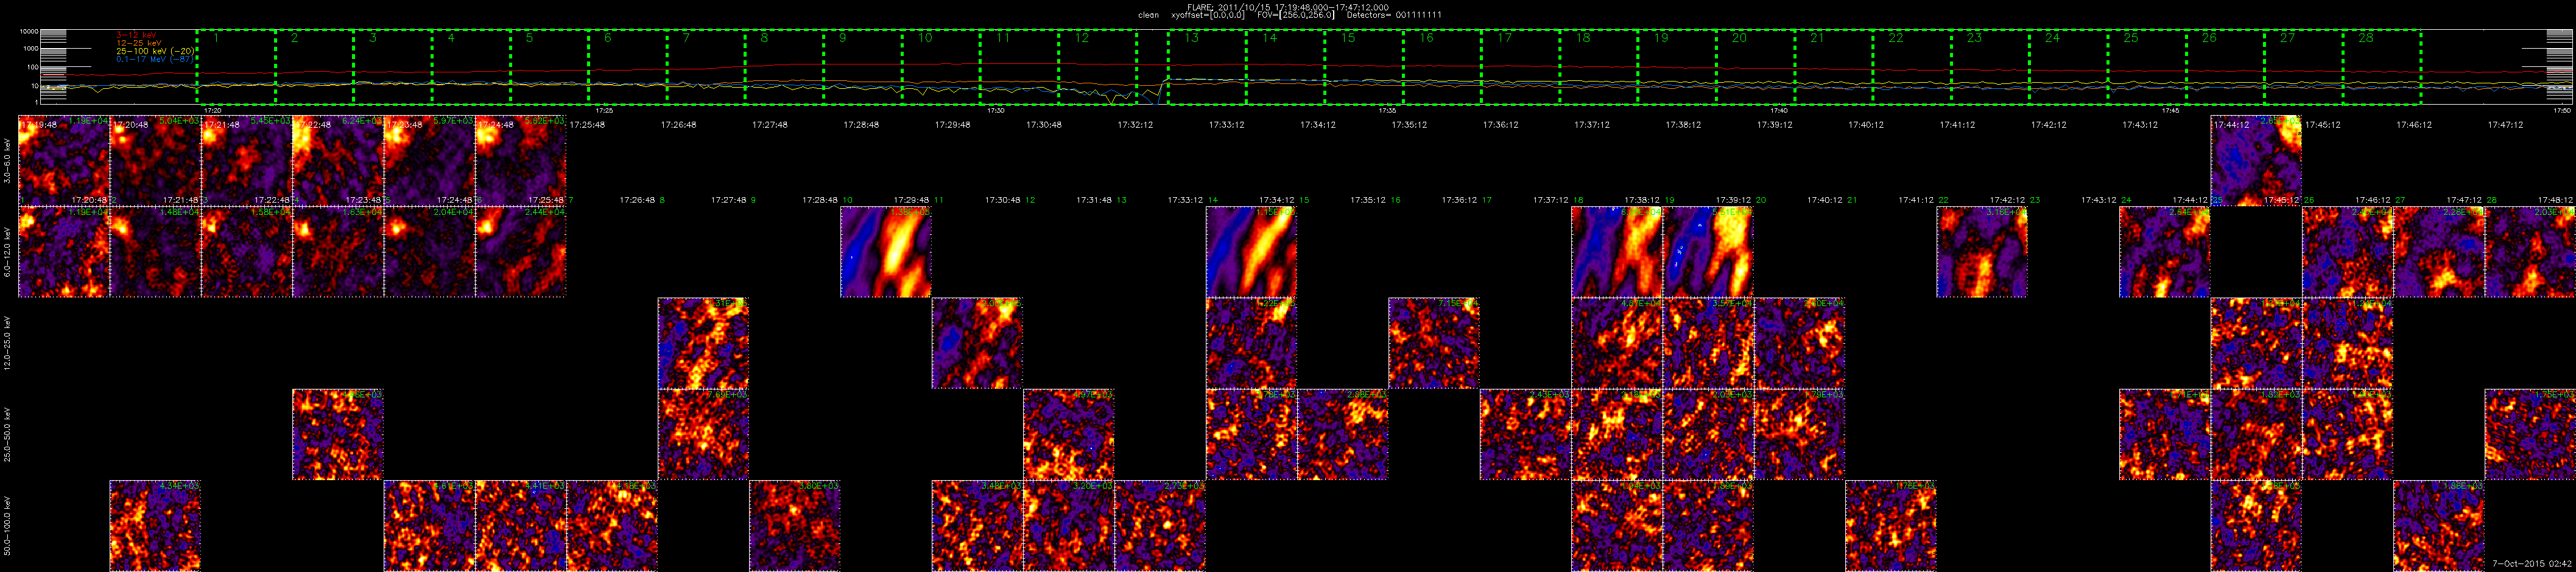The image size is (2576, 572).
Task: Open the 6.0-12.0 keV image for interval 19
Action: (x=1708, y=252)
